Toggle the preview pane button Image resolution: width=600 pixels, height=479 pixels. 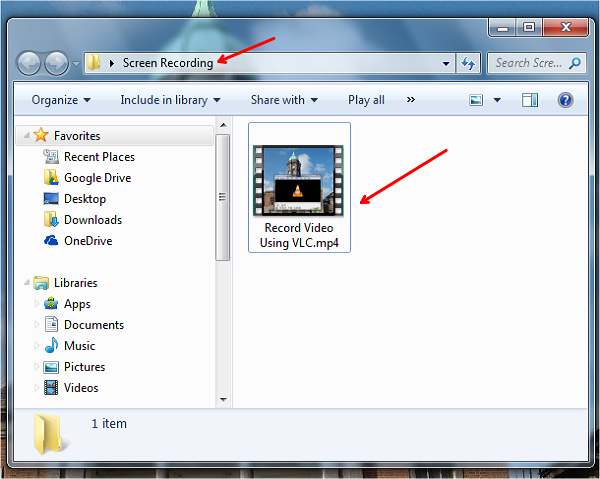pos(530,100)
